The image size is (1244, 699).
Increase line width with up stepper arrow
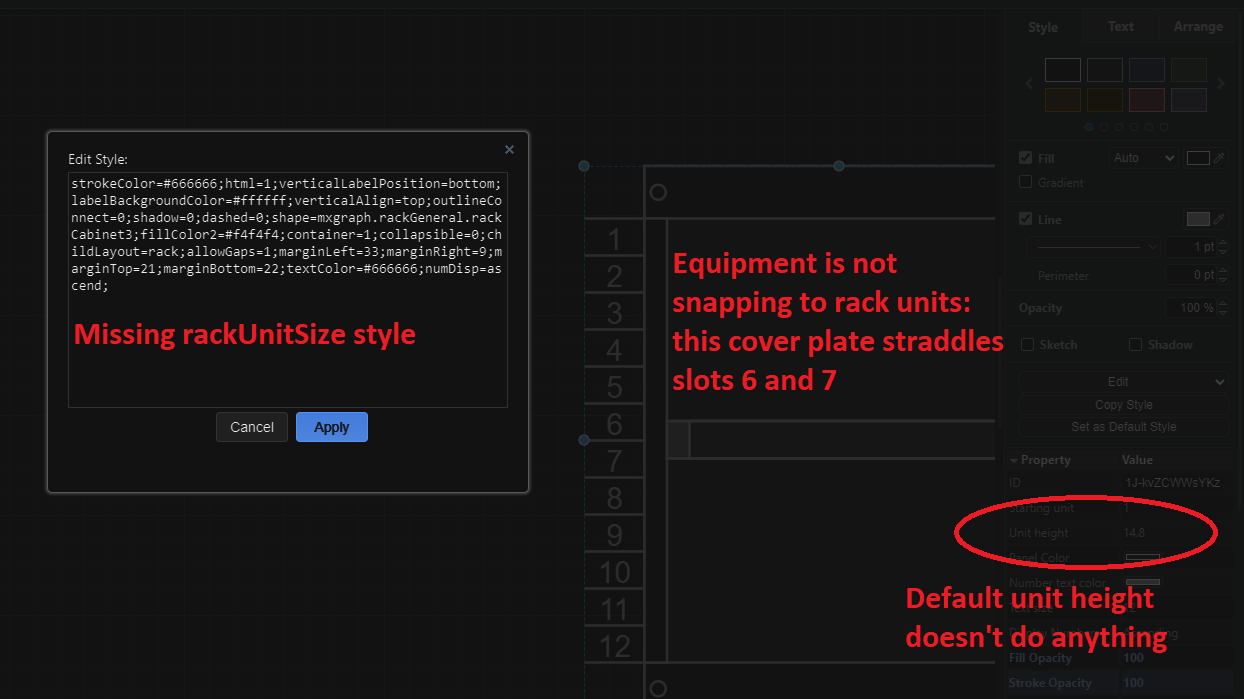[1222, 242]
